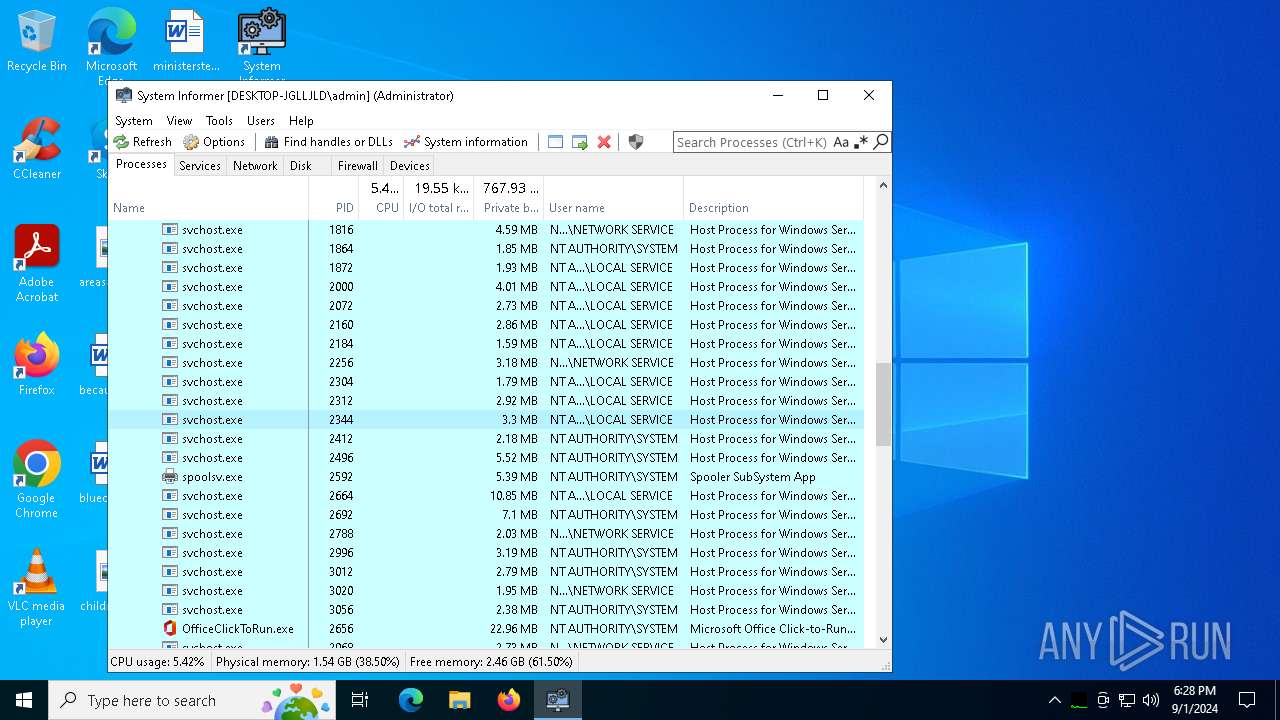Switch to the Services tab
Image resolution: width=1280 pixels, height=720 pixels.
coord(200,166)
